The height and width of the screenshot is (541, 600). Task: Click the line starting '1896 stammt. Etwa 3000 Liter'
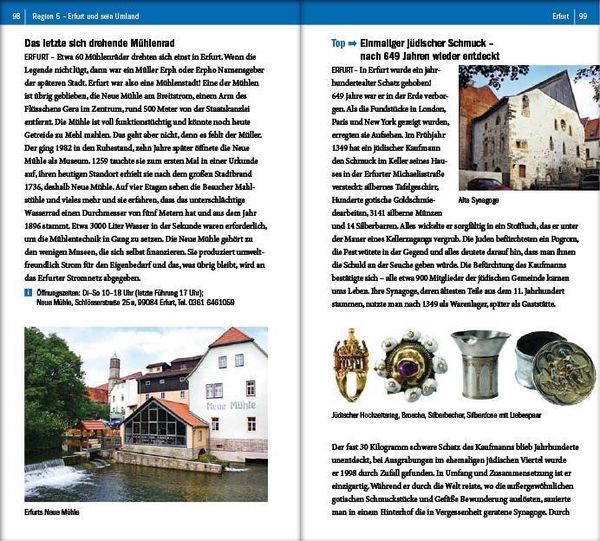[x=146, y=226]
